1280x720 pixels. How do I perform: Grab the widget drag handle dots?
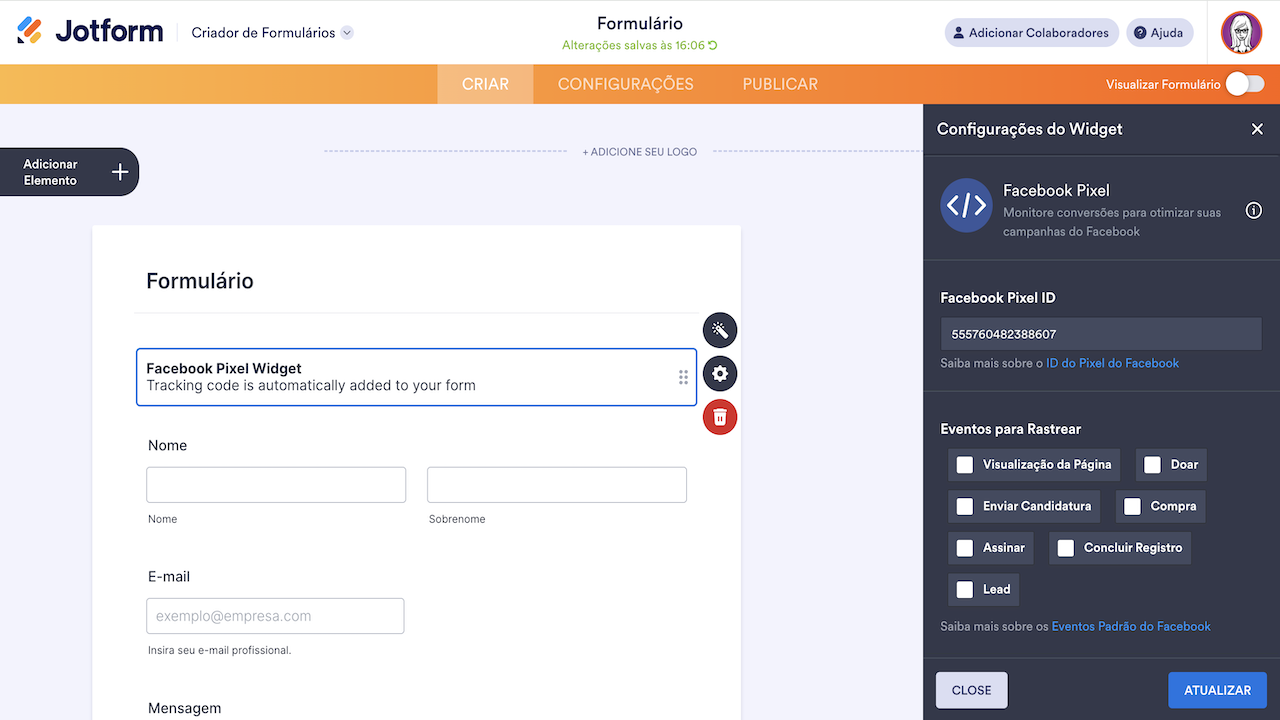683,377
